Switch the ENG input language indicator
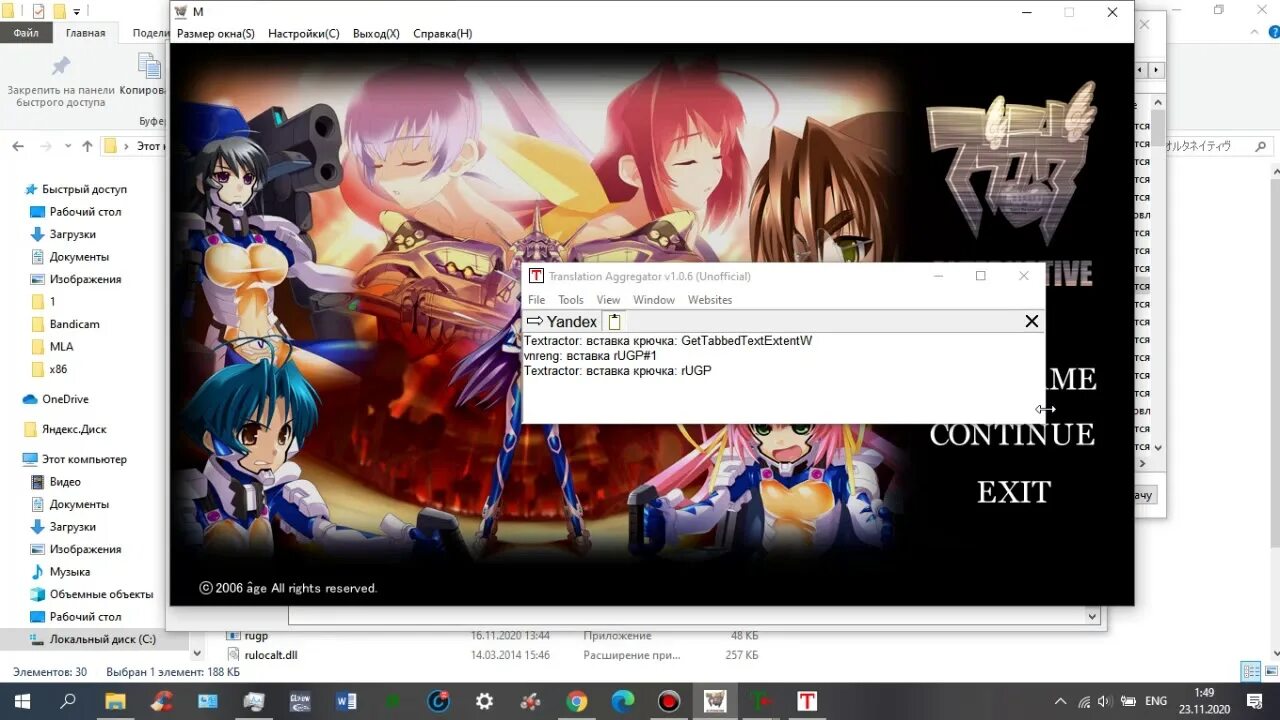The width and height of the screenshot is (1280, 720). point(1156,701)
